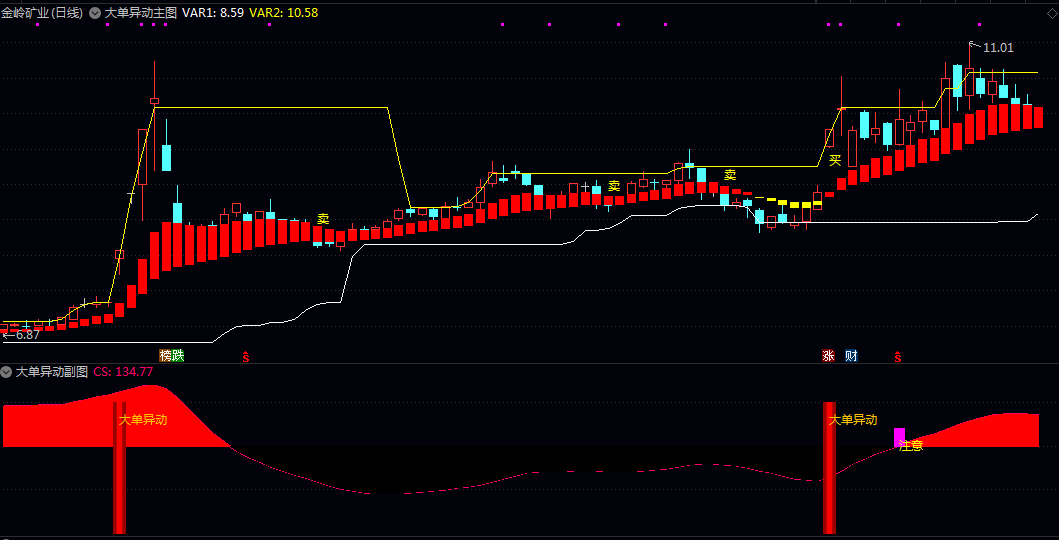Screen dimensions: 1059x540
Task: Click the yellow VAR2: 10.58 value label
Action: [x=284, y=12]
